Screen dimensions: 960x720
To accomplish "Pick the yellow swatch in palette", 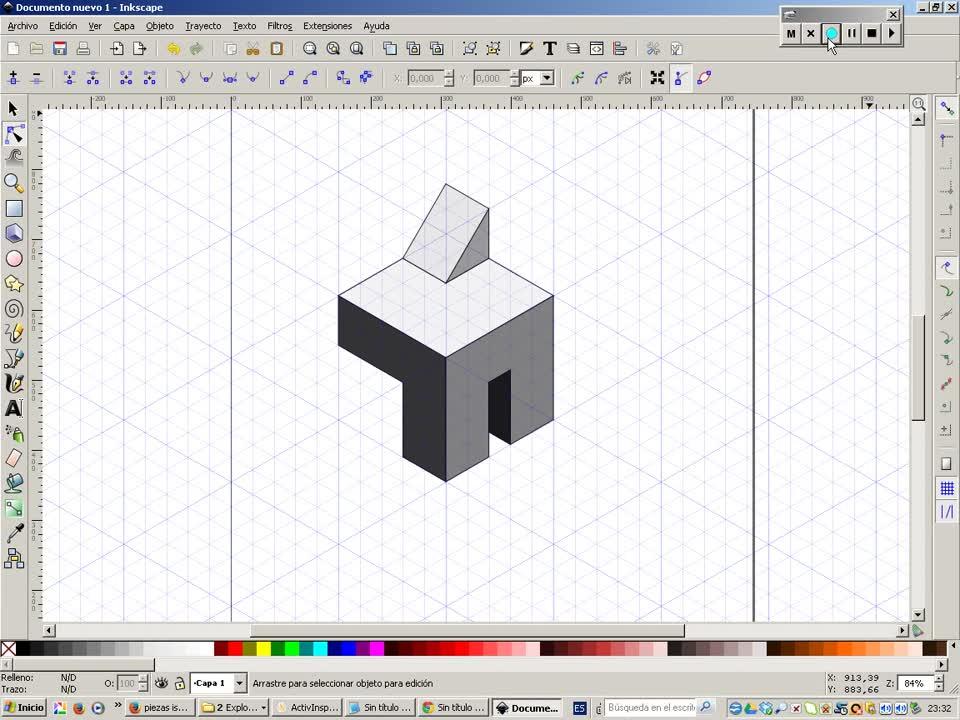I will point(263,649).
